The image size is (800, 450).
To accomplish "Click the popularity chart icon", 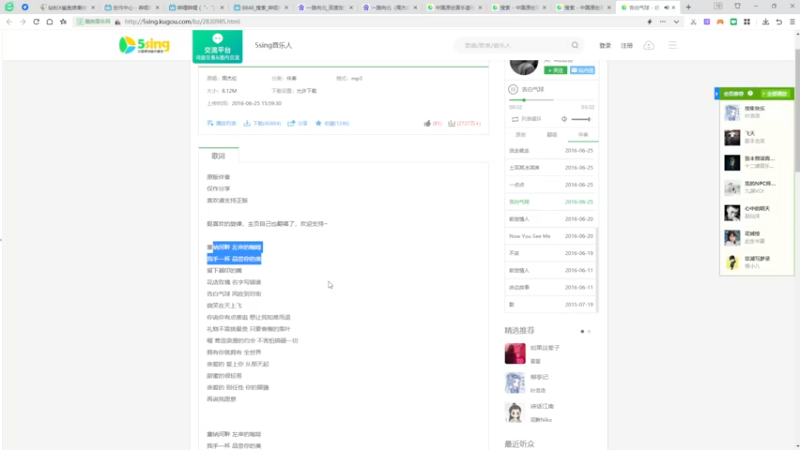I will point(452,123).
